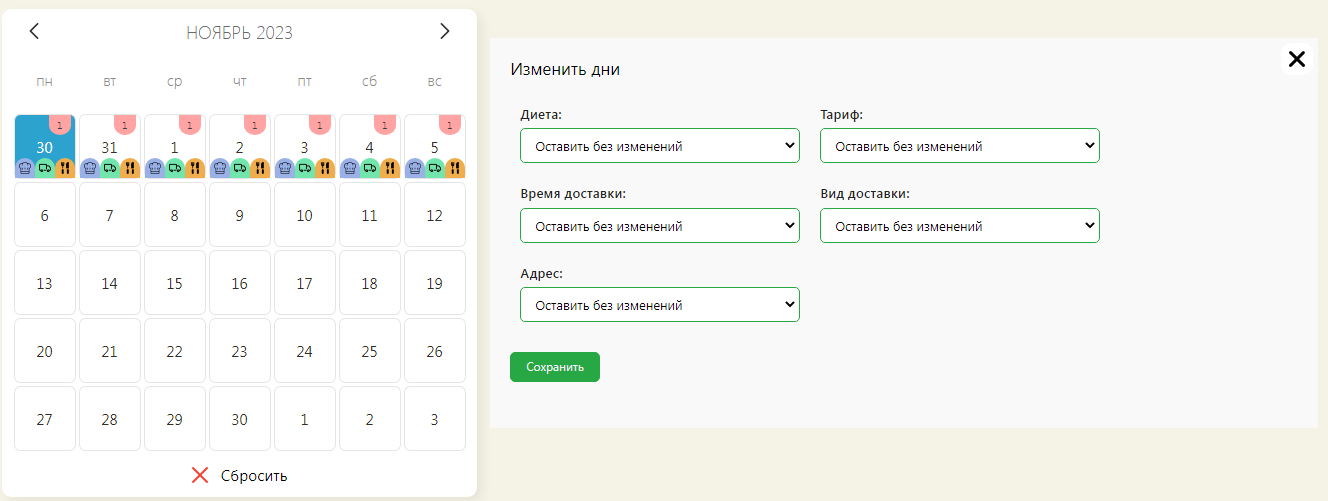Open the Диета dropdown
The height and width of the screenshot is (501, 1328).
click(x=659, y=146)
